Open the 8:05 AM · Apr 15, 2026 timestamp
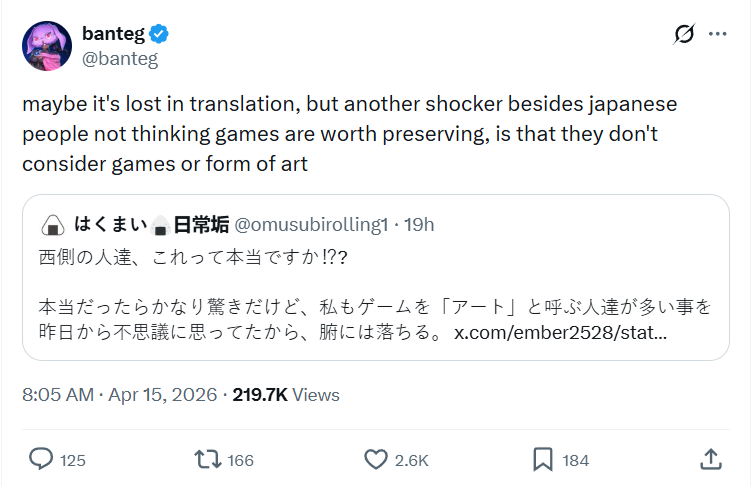 pyautogui.click(x=120, y=395)
